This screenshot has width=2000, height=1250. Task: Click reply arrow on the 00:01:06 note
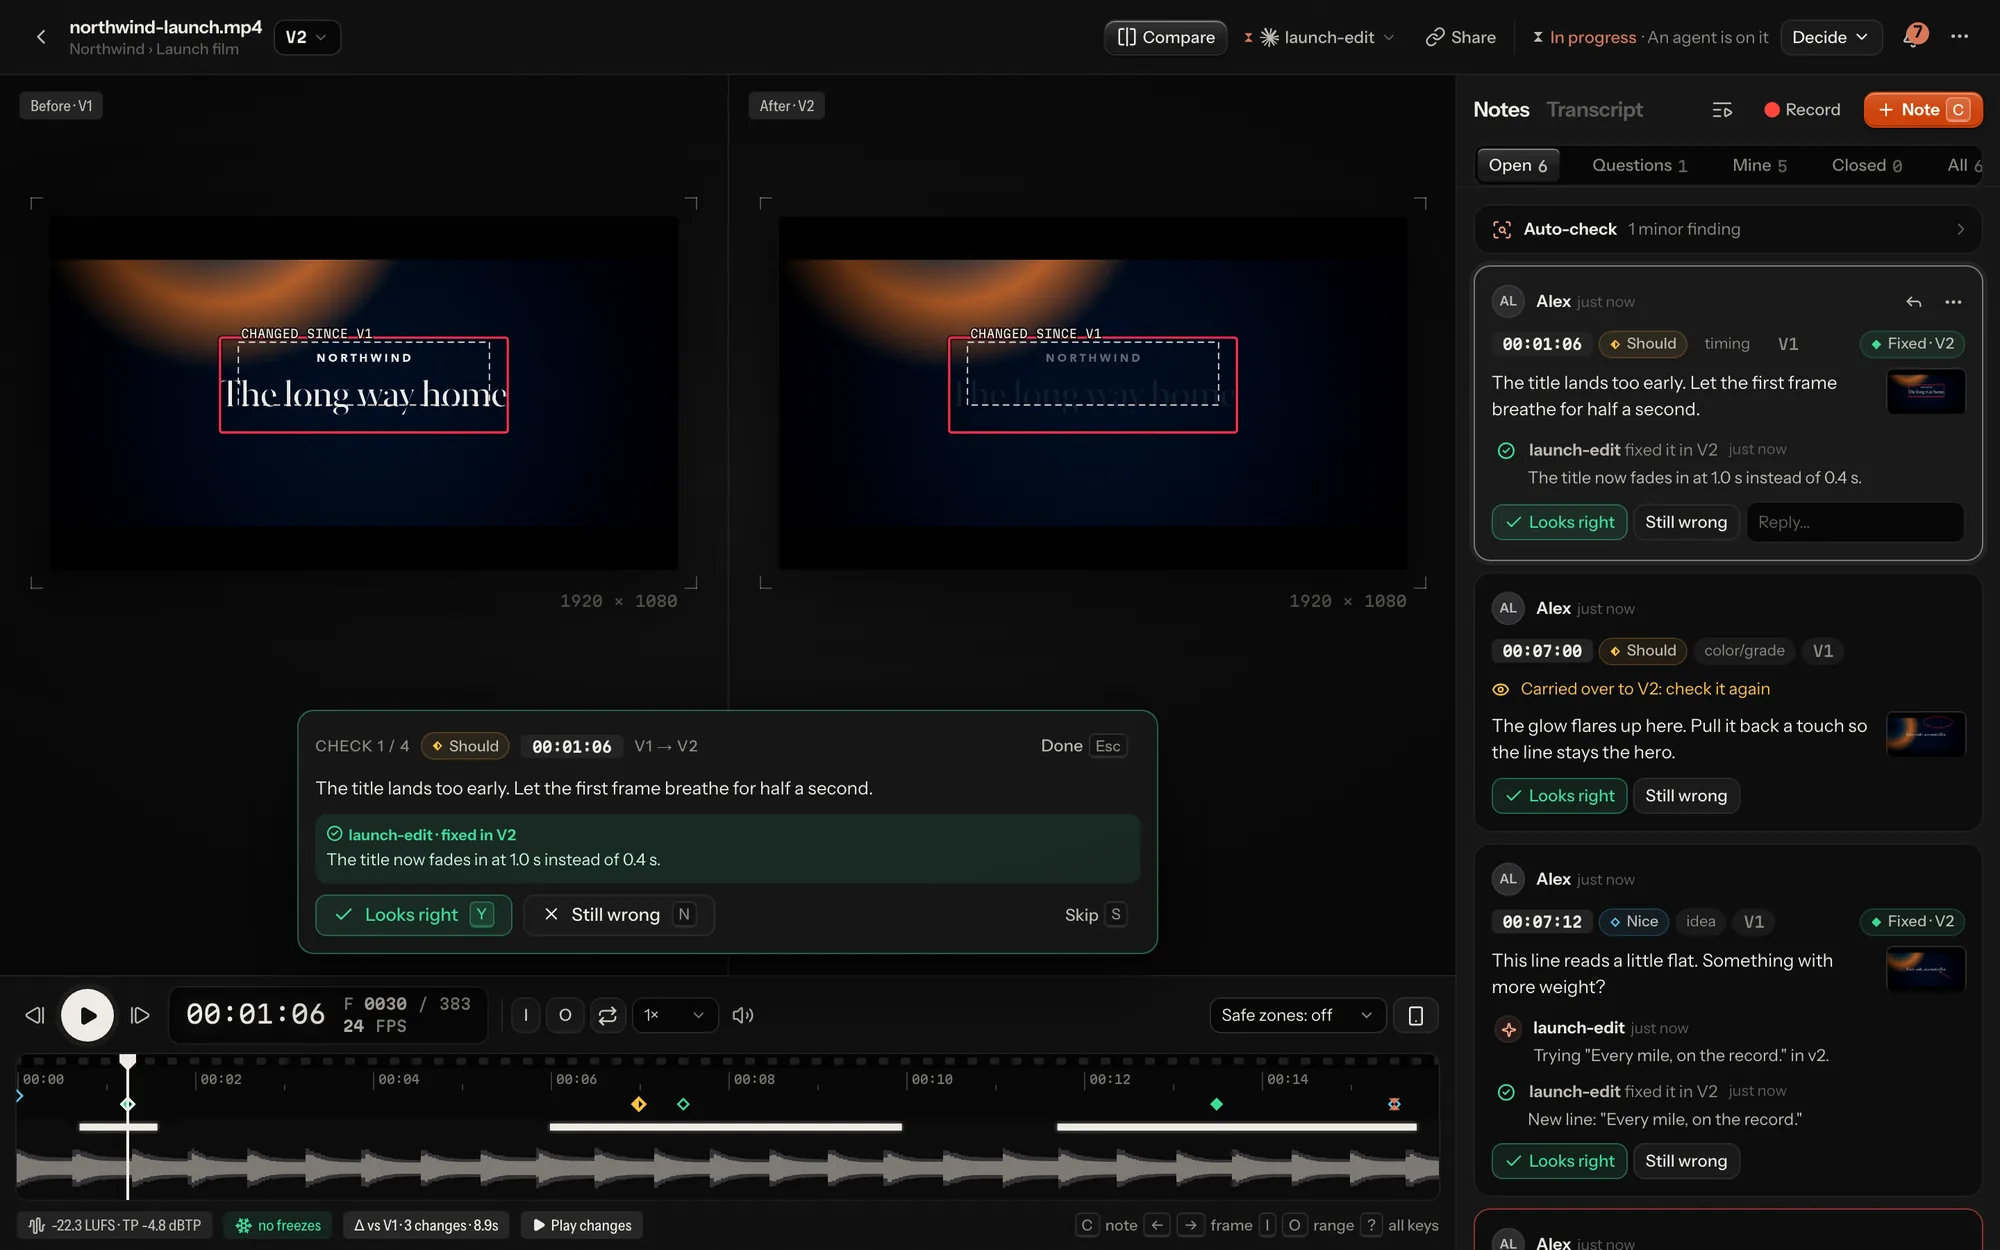coord(1914,302)
